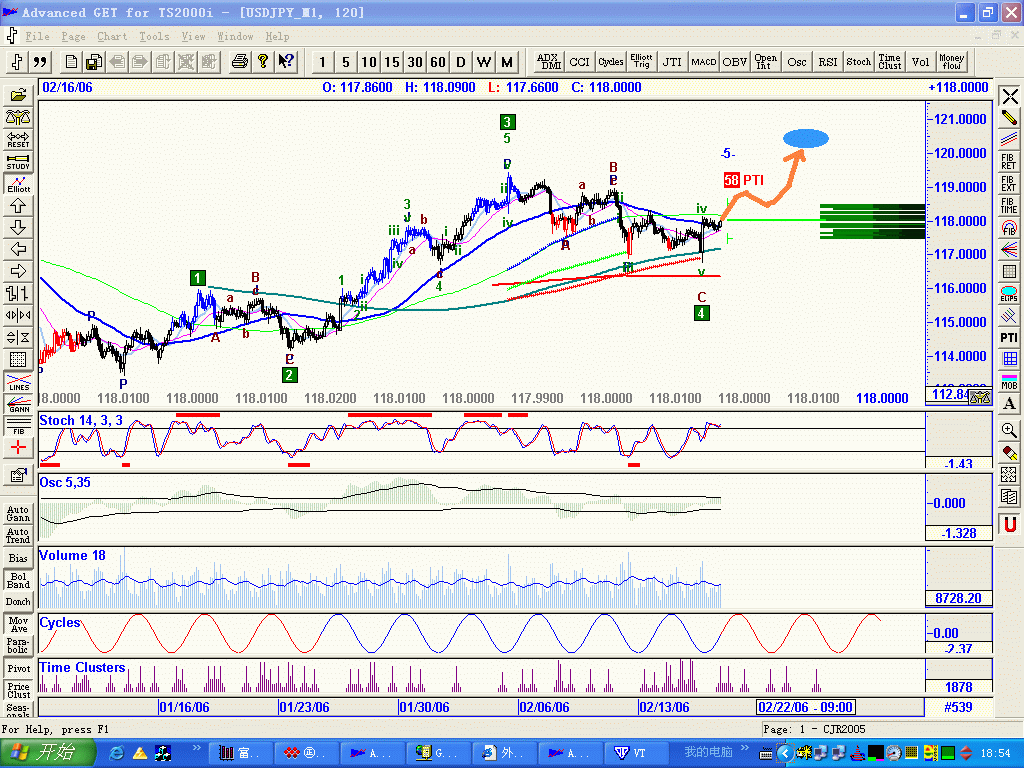Select FIB TIME tool
This screenshot has width=1024, height=768.
[x=1009, y=206]
